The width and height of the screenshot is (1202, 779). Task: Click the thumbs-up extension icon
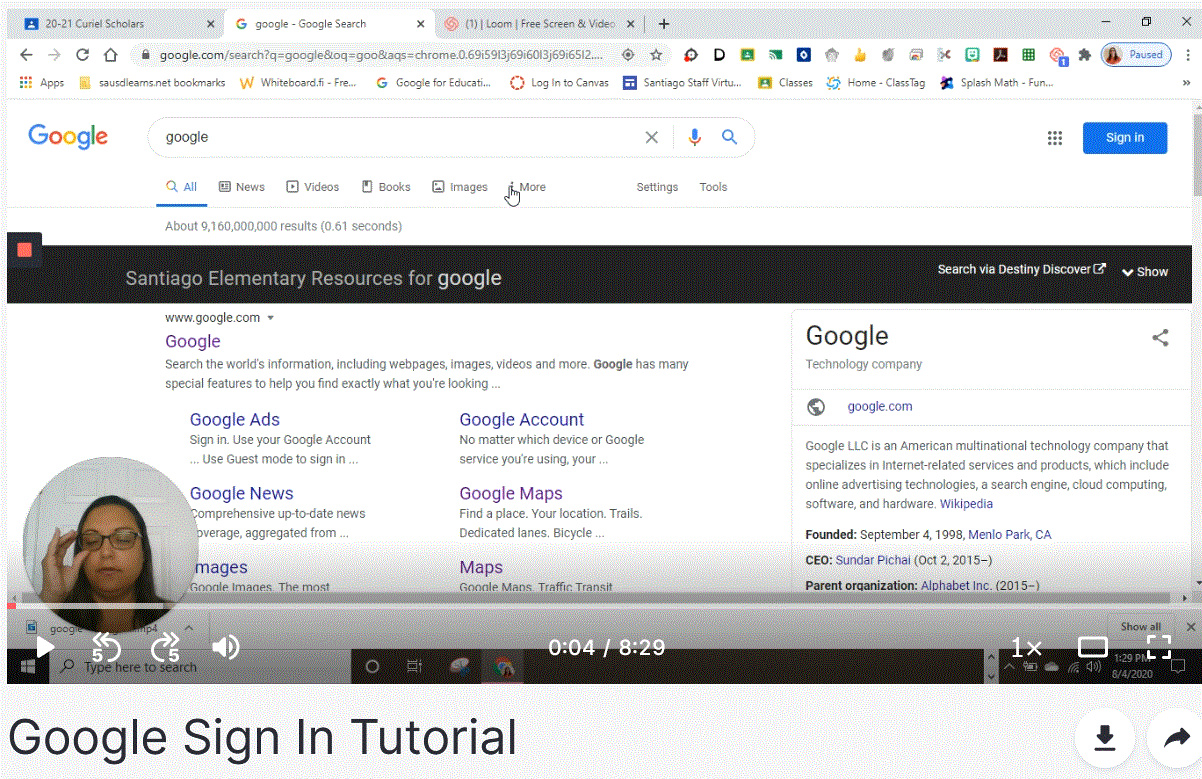[860, 55]
